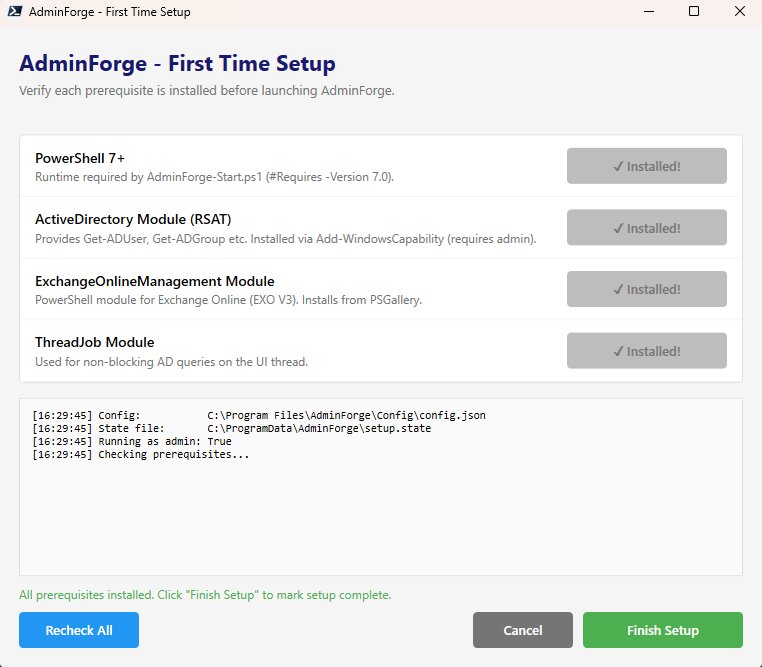Image resolution: width=762 pixels, height=667 pixels.
Task: Select ExchangeOnlineManagement Module heading
Action: (x=155, y=281)
